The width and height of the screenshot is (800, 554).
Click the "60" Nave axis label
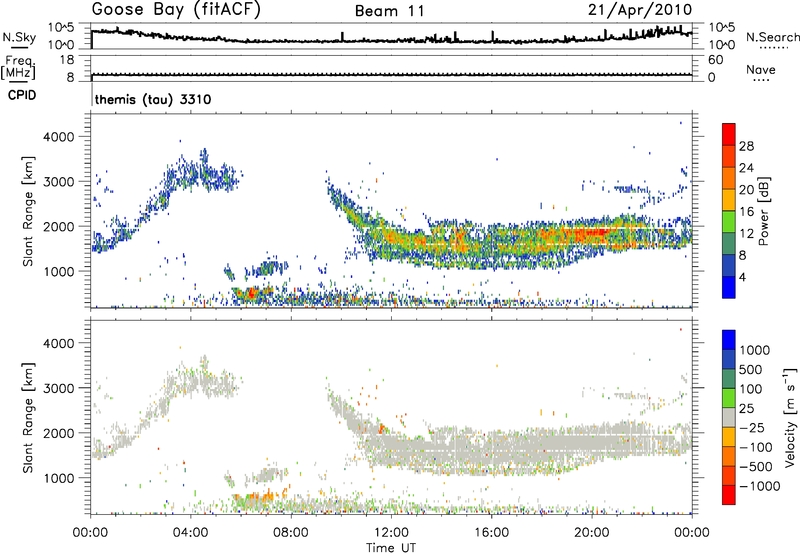click(715, 60)
